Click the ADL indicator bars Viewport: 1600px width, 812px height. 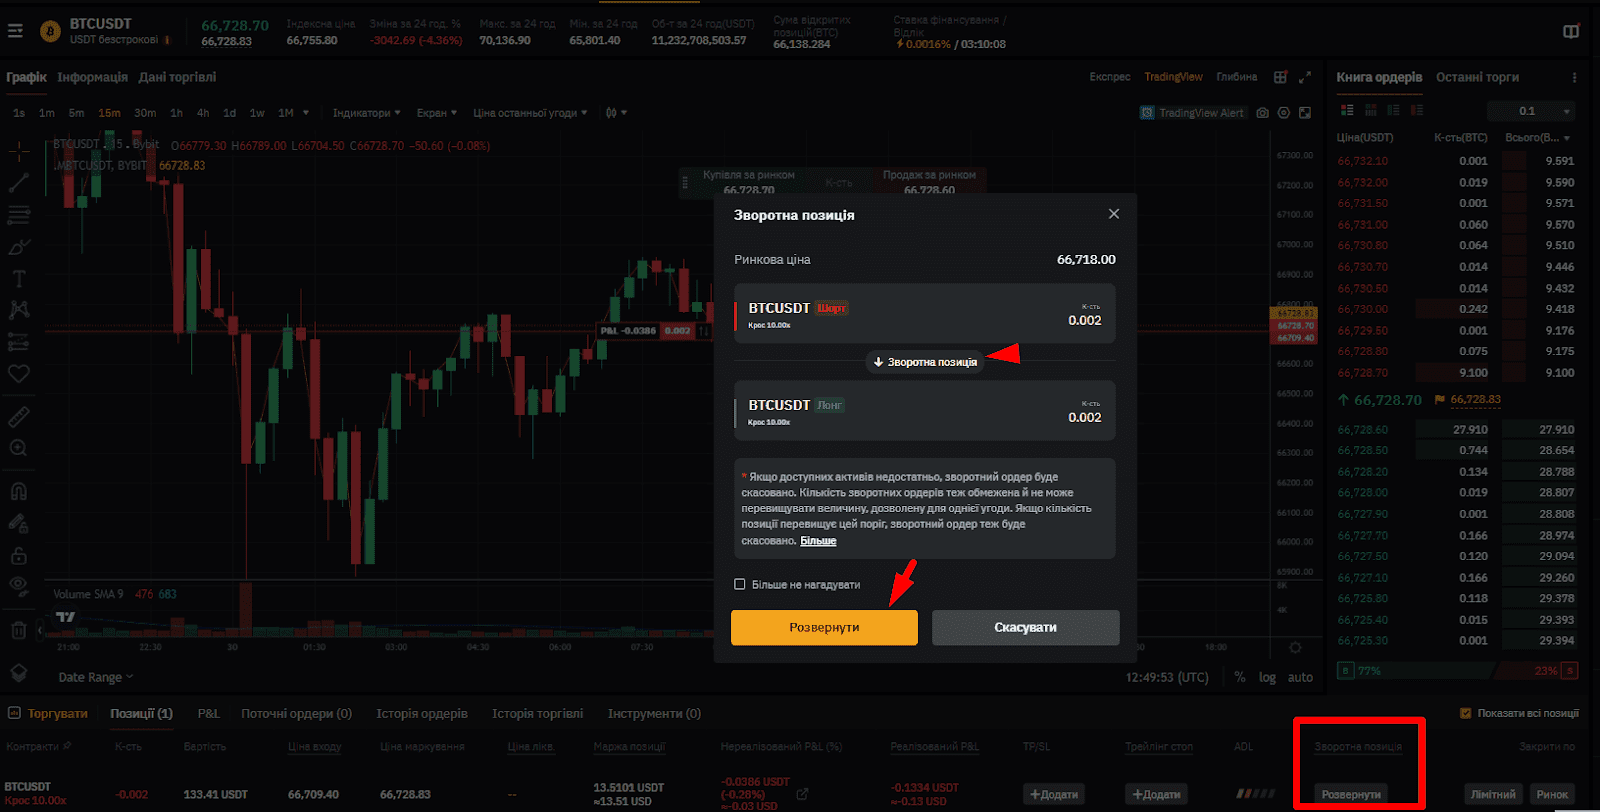tap(1255, 794)
